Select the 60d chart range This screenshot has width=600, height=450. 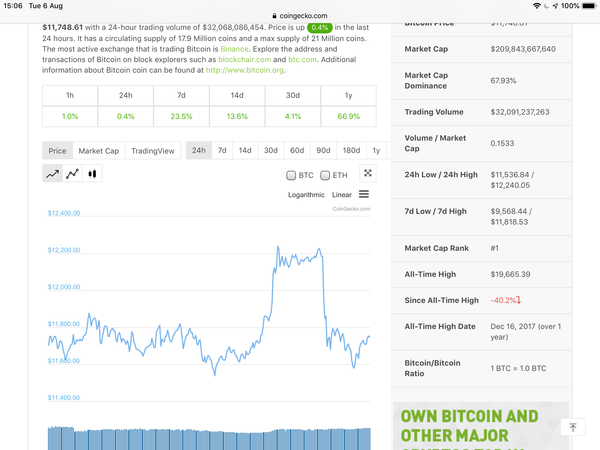point(297,150)
